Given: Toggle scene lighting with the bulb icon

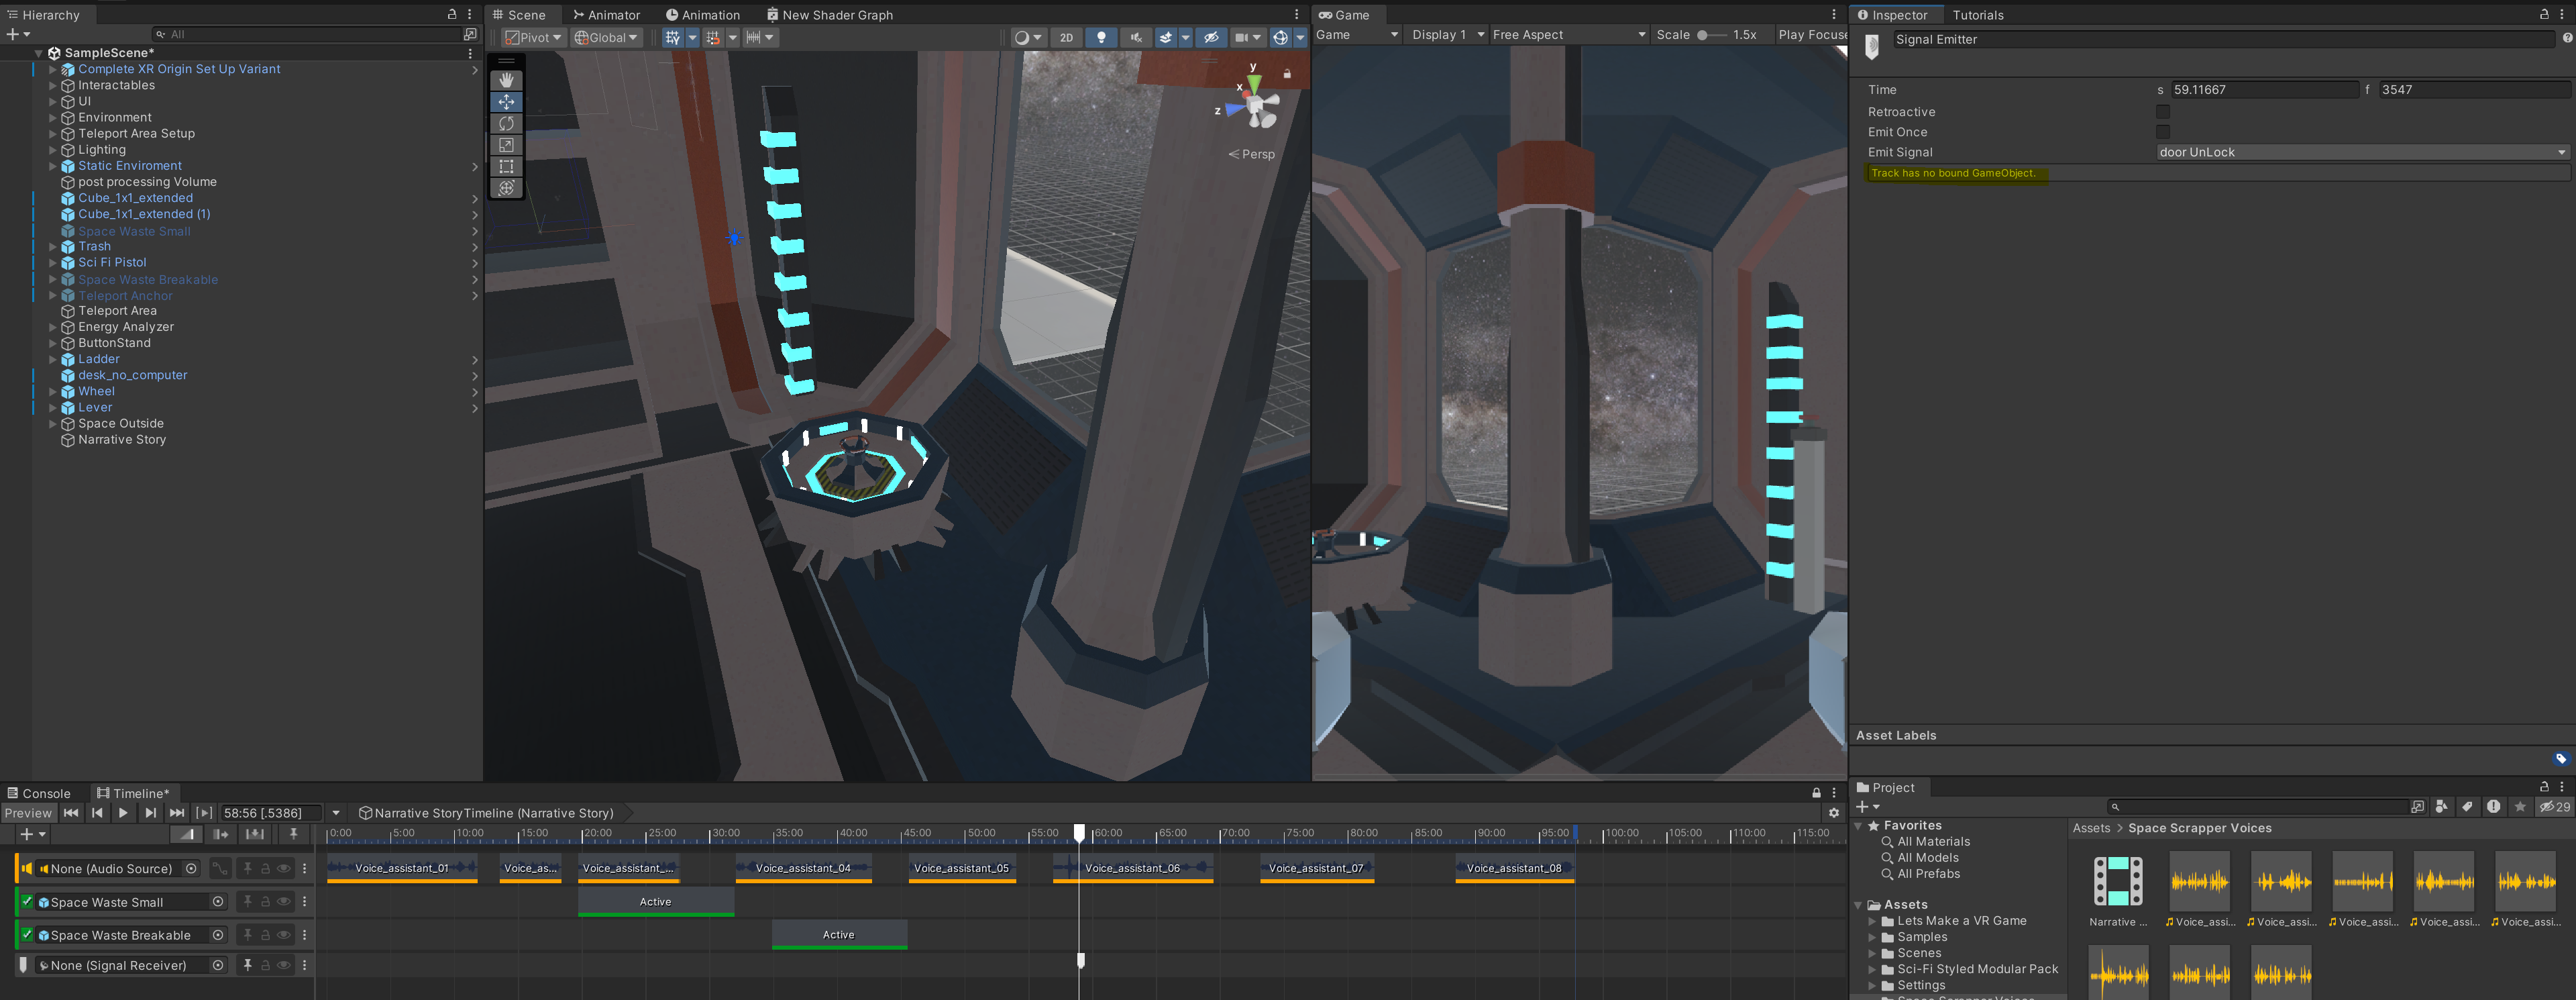Looking at the screenshot, I should (x=1101, y=37).
